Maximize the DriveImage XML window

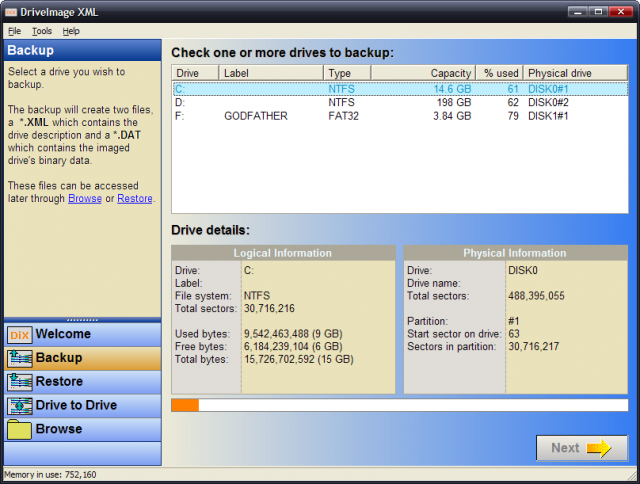[598, 11]
